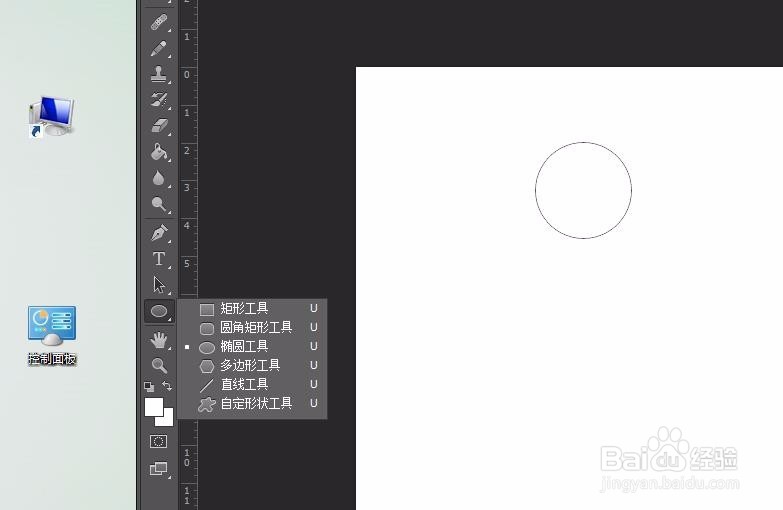Select the Path Selection arrow tool
The width and height of the screenshot is (783, 510).
159,285
